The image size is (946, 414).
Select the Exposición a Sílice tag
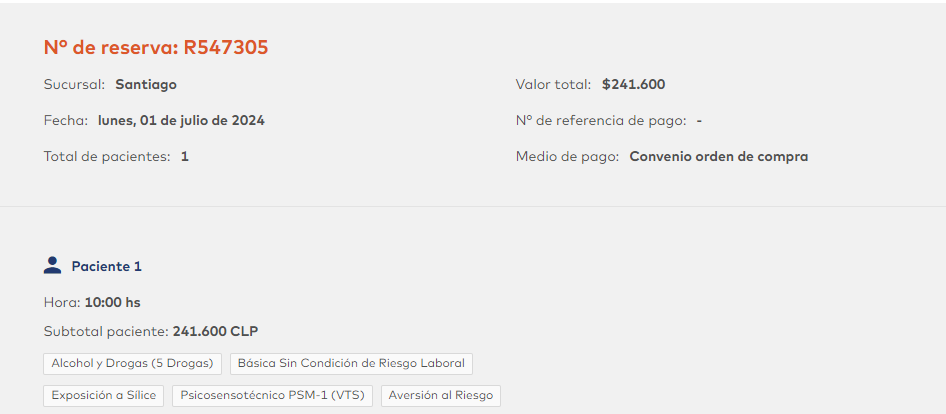click(104, 396)
